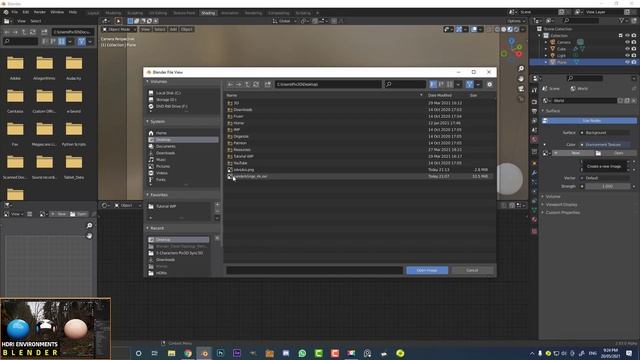
Task: Select the Resources folder row
Action: coord(359,150)
